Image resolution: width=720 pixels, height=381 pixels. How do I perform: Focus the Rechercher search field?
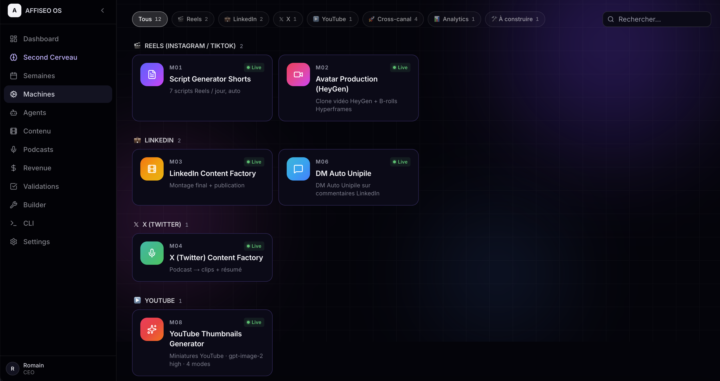click(657, 19)
